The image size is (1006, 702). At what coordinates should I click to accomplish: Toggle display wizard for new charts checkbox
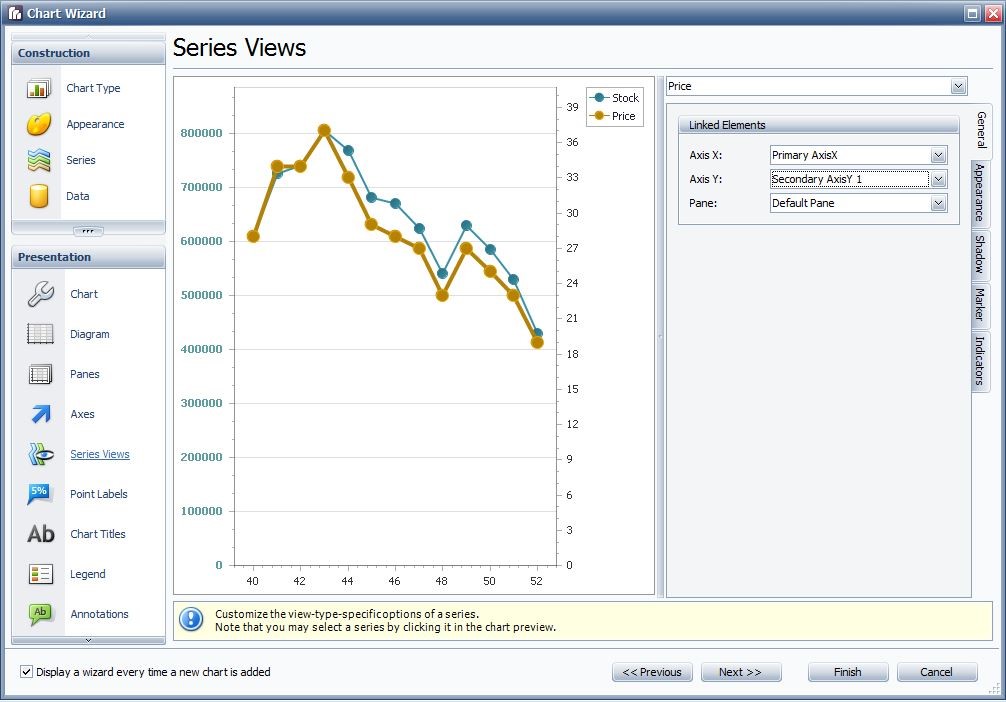(x=27, y=672)
